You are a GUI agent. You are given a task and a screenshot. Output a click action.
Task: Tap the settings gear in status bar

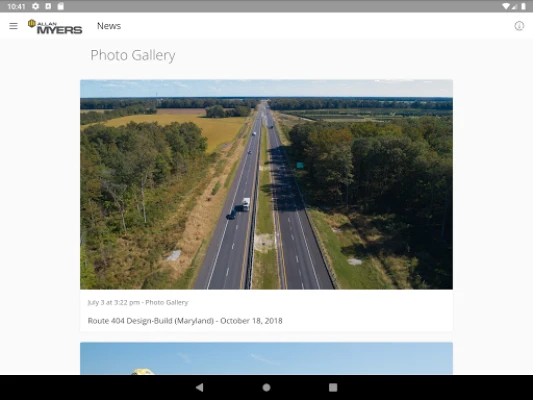(x=36, y=6)
